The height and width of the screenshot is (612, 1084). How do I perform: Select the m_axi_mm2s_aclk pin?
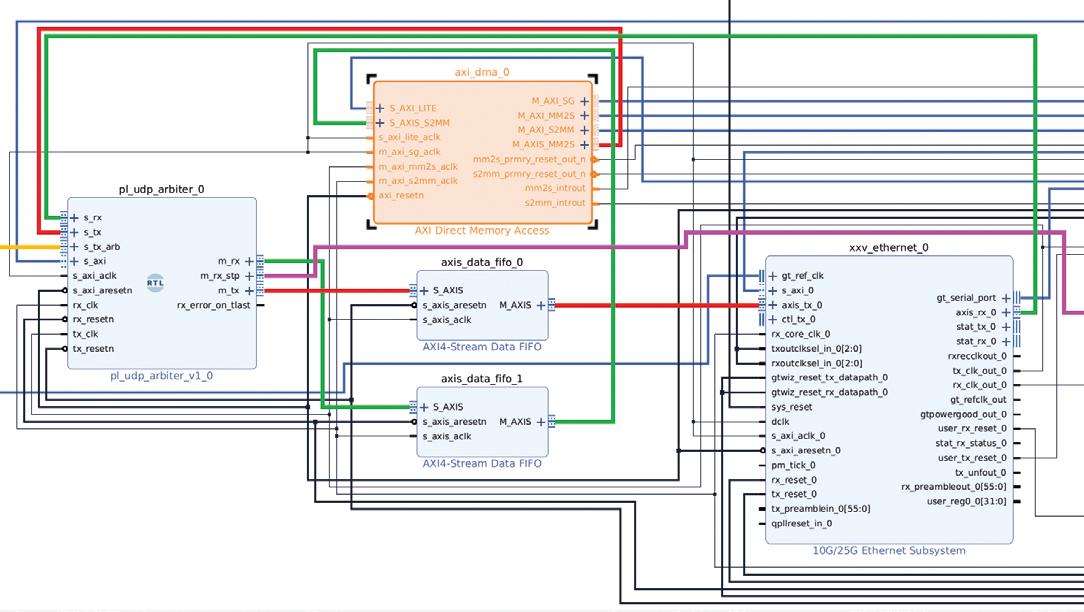click(x=418, y=167)
